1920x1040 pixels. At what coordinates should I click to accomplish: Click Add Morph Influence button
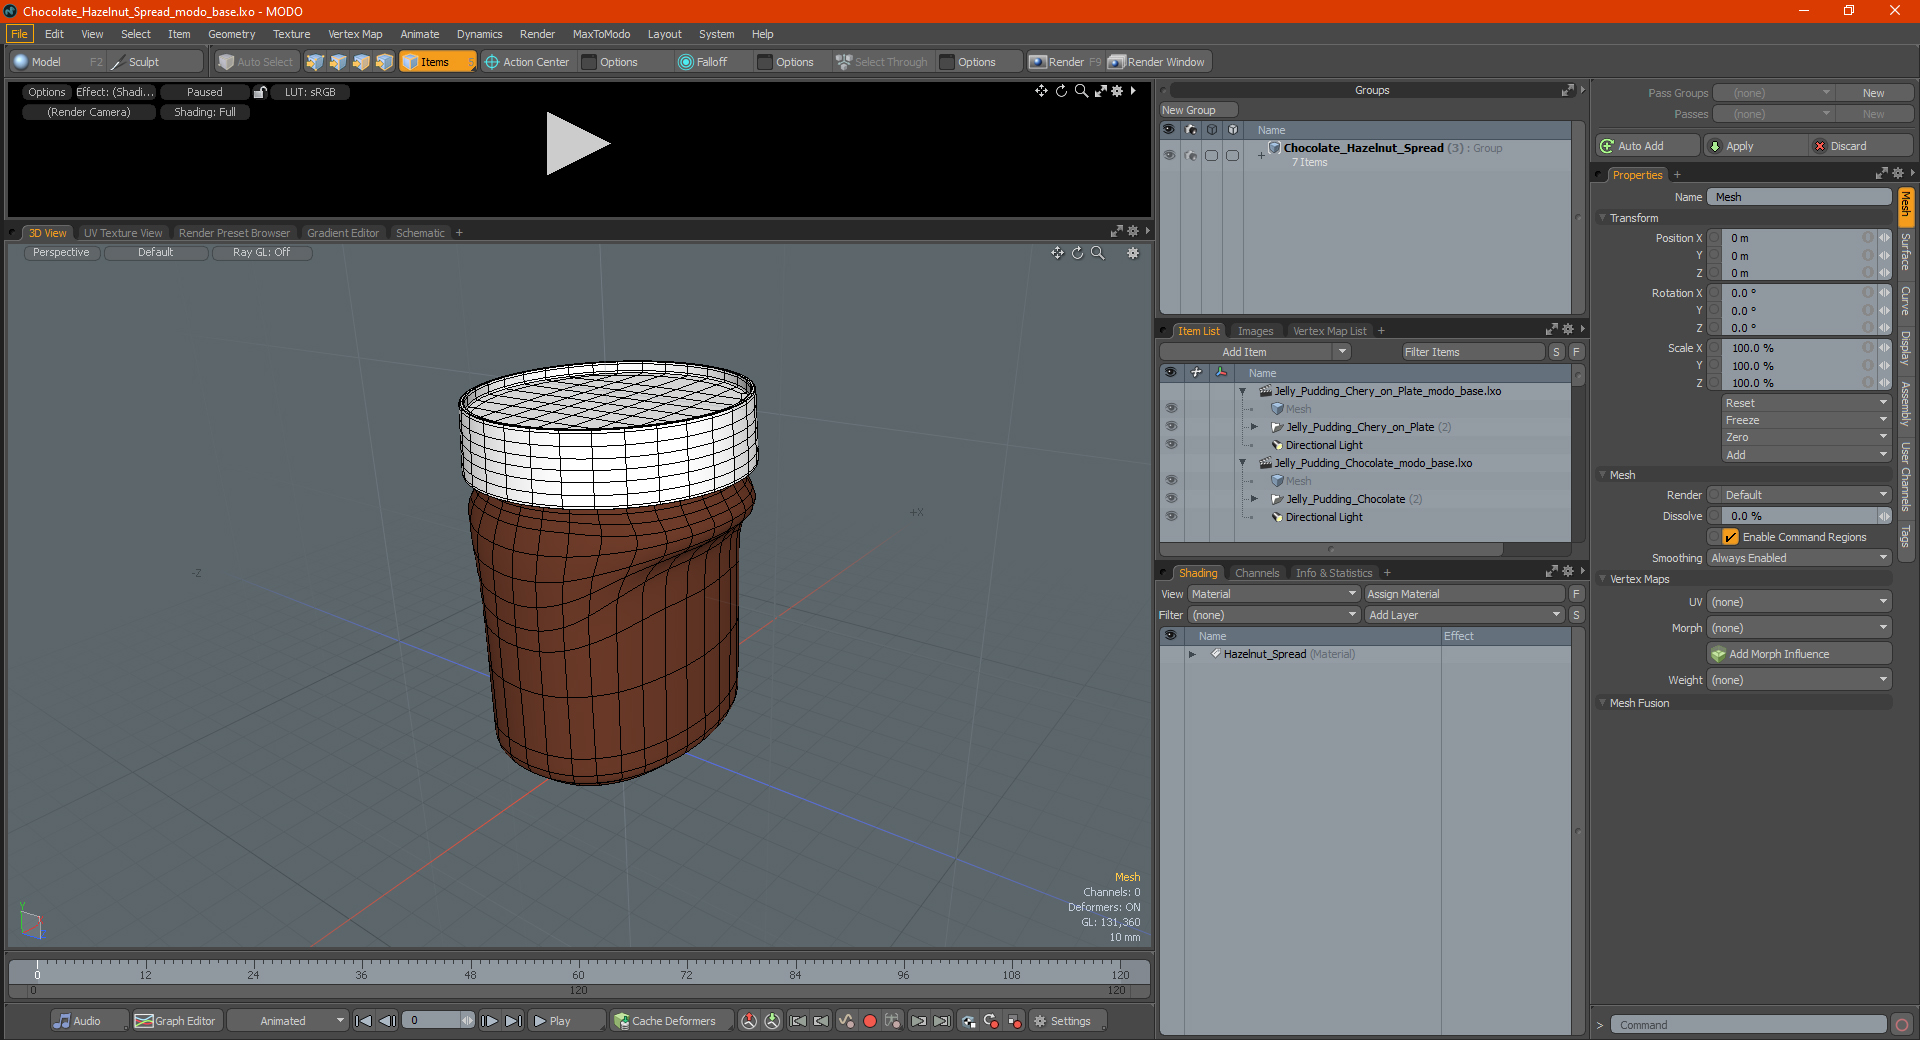1799,654
